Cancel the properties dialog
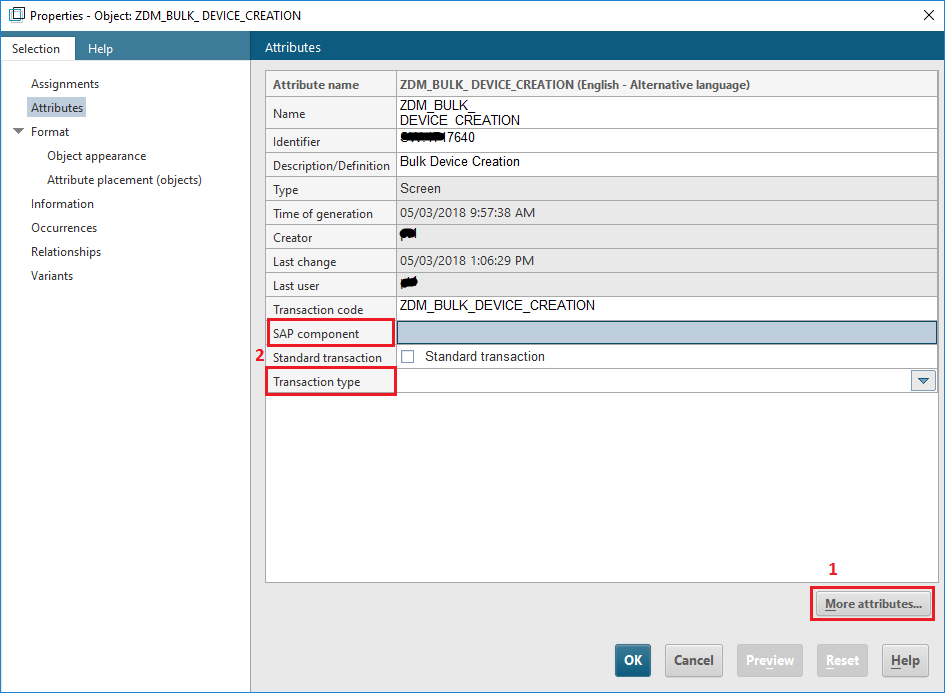 coord(693,660)
